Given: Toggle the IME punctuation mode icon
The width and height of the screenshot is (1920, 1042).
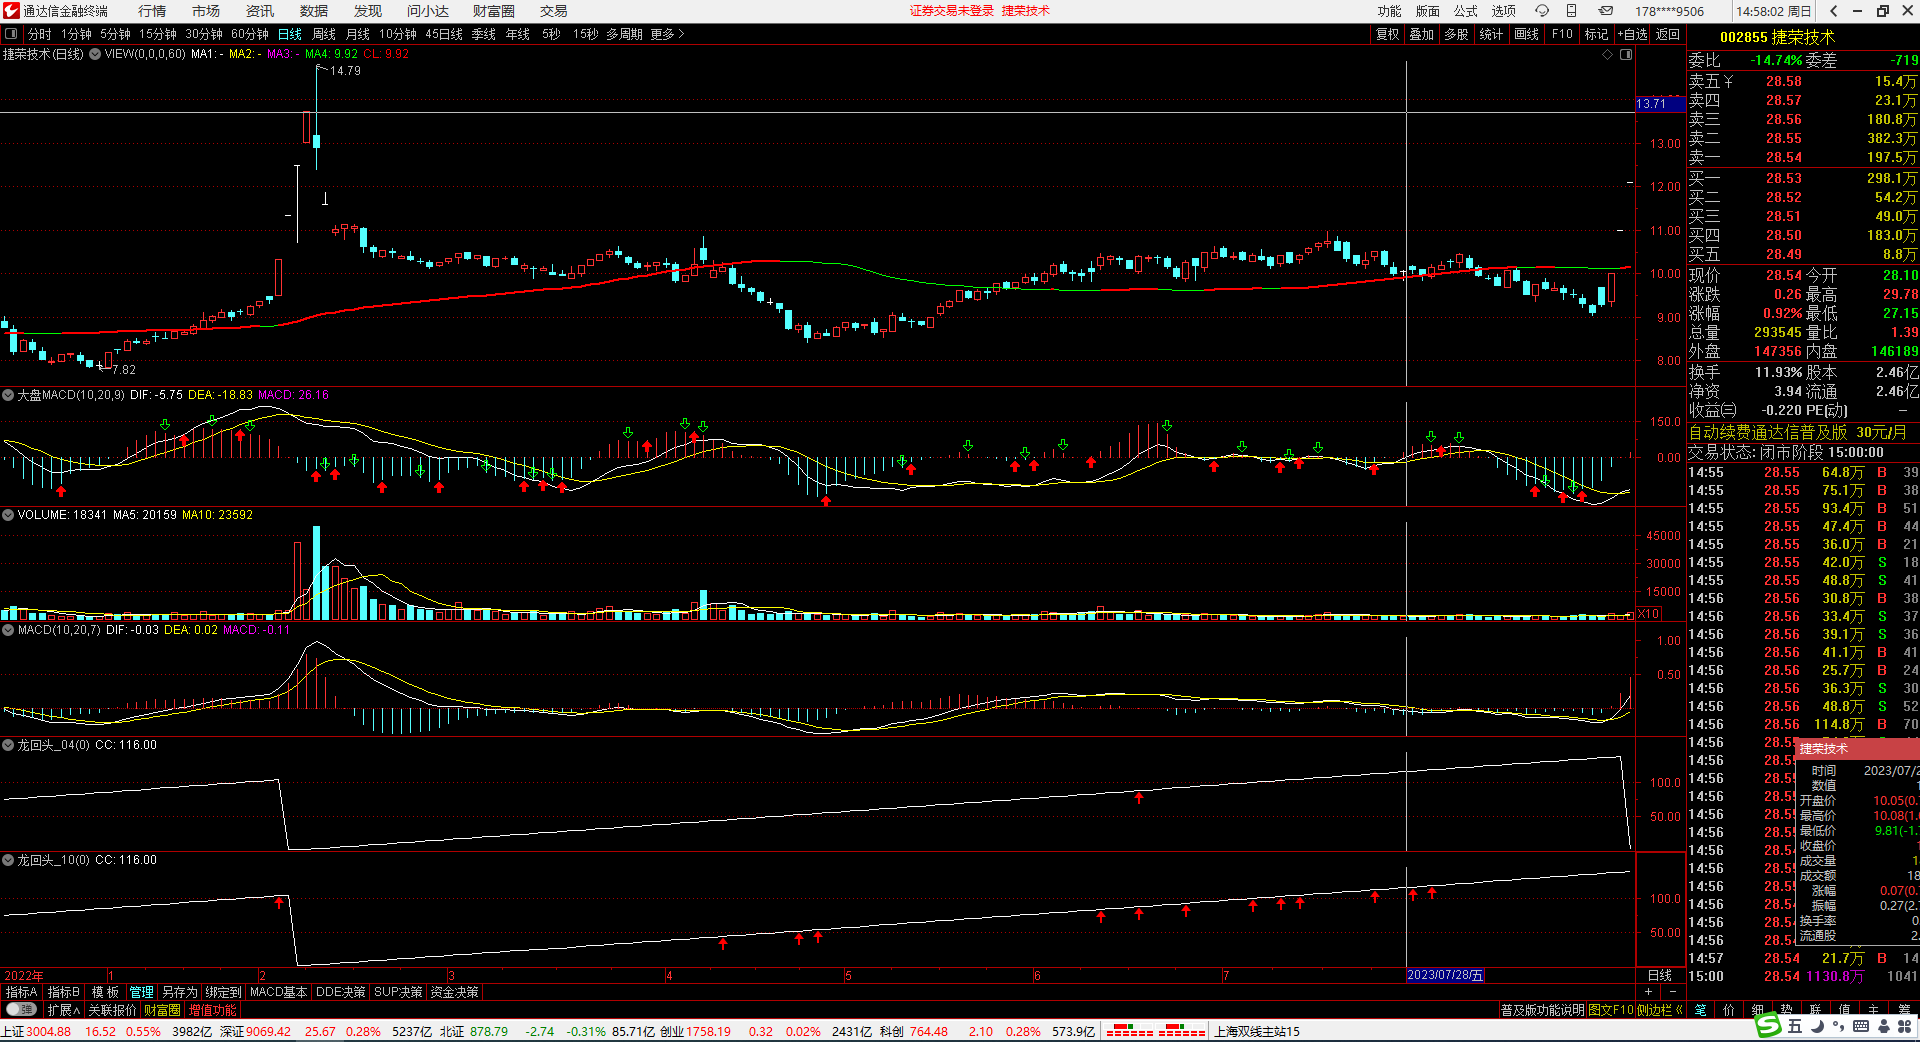Looking at the screenshot, I should point(1840,1026).
